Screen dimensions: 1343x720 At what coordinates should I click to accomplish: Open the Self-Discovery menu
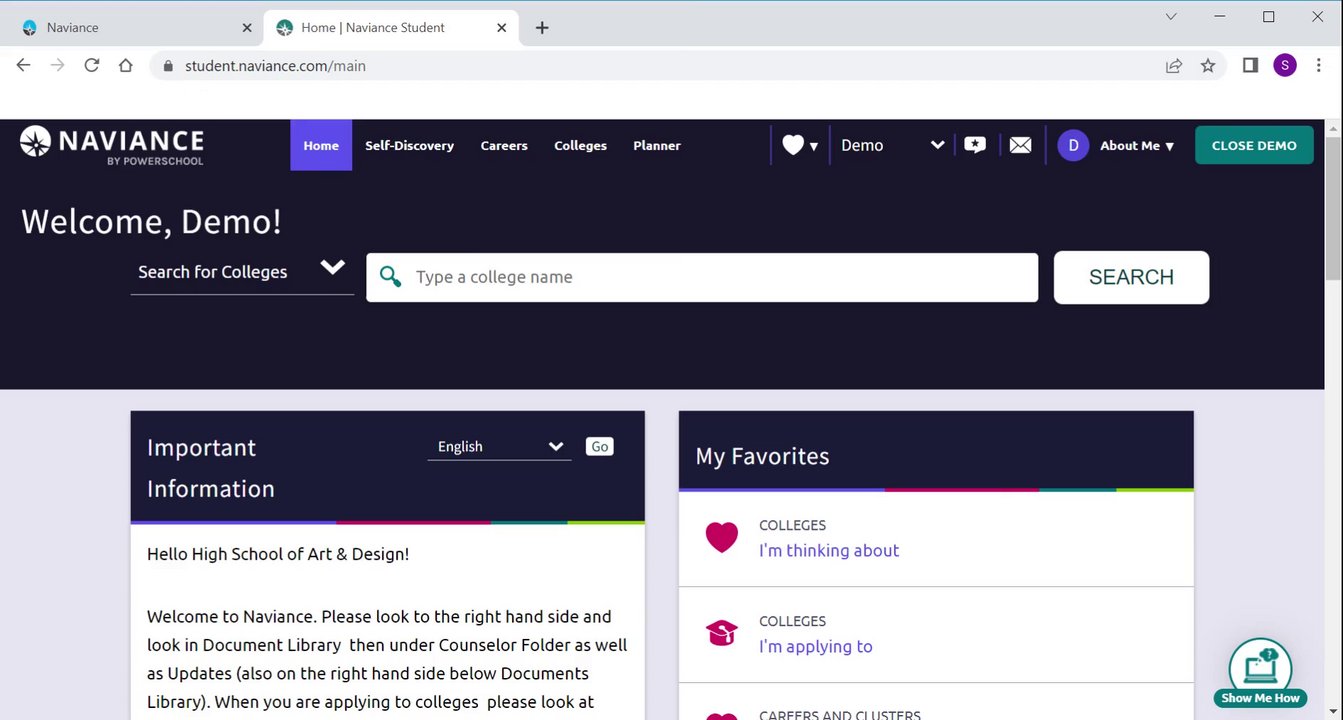point(409,146)
